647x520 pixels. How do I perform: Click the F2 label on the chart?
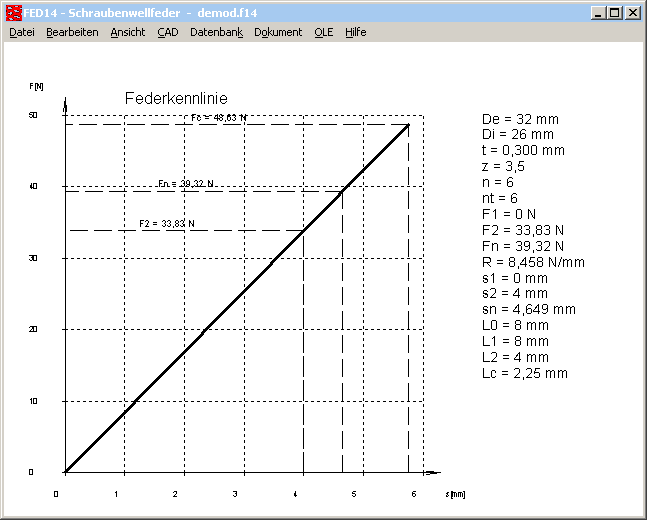coord(166,223)
